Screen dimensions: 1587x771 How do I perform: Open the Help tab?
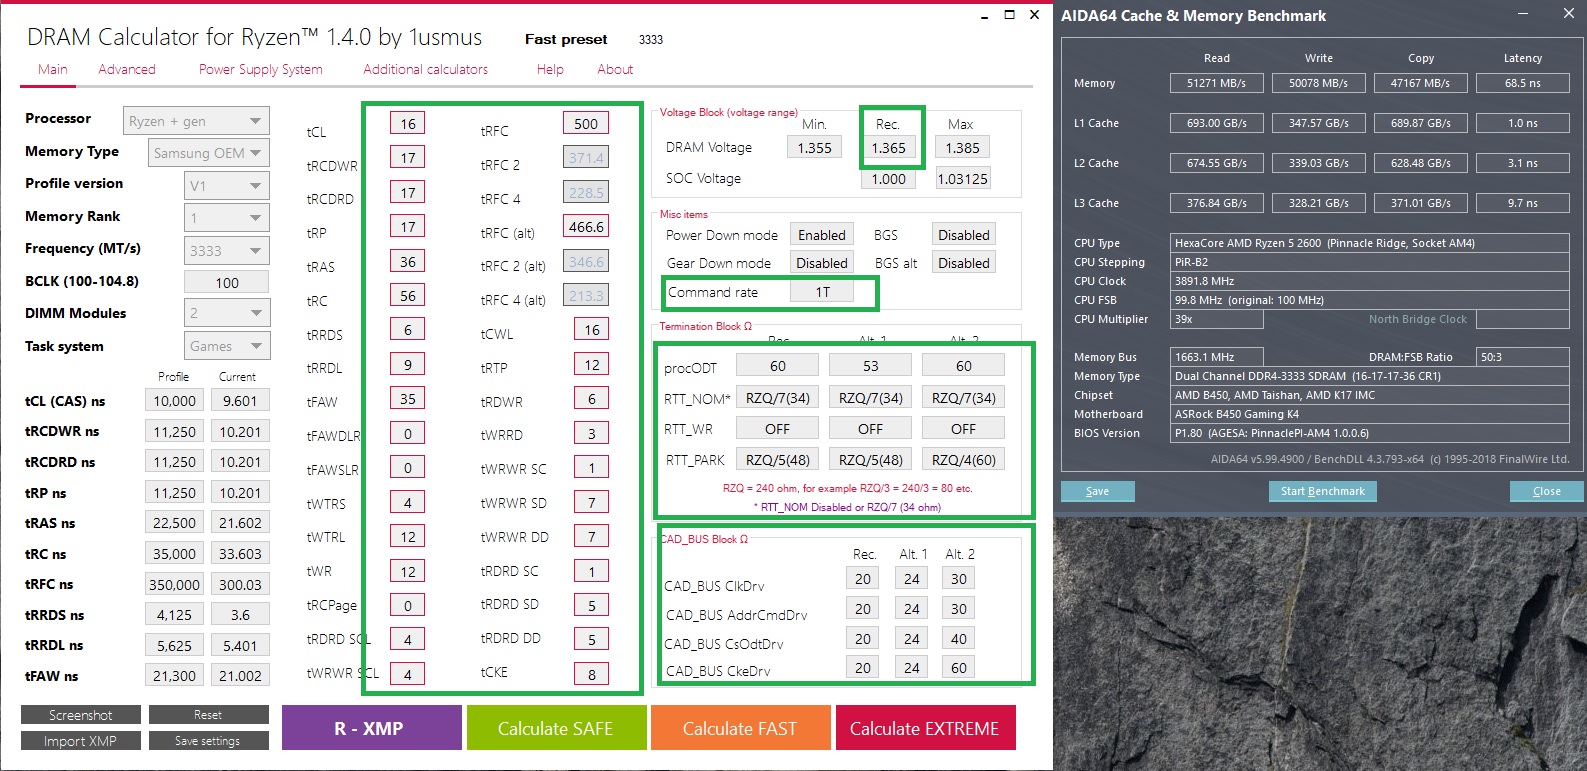pyautogui.click(x=550, y=69)
